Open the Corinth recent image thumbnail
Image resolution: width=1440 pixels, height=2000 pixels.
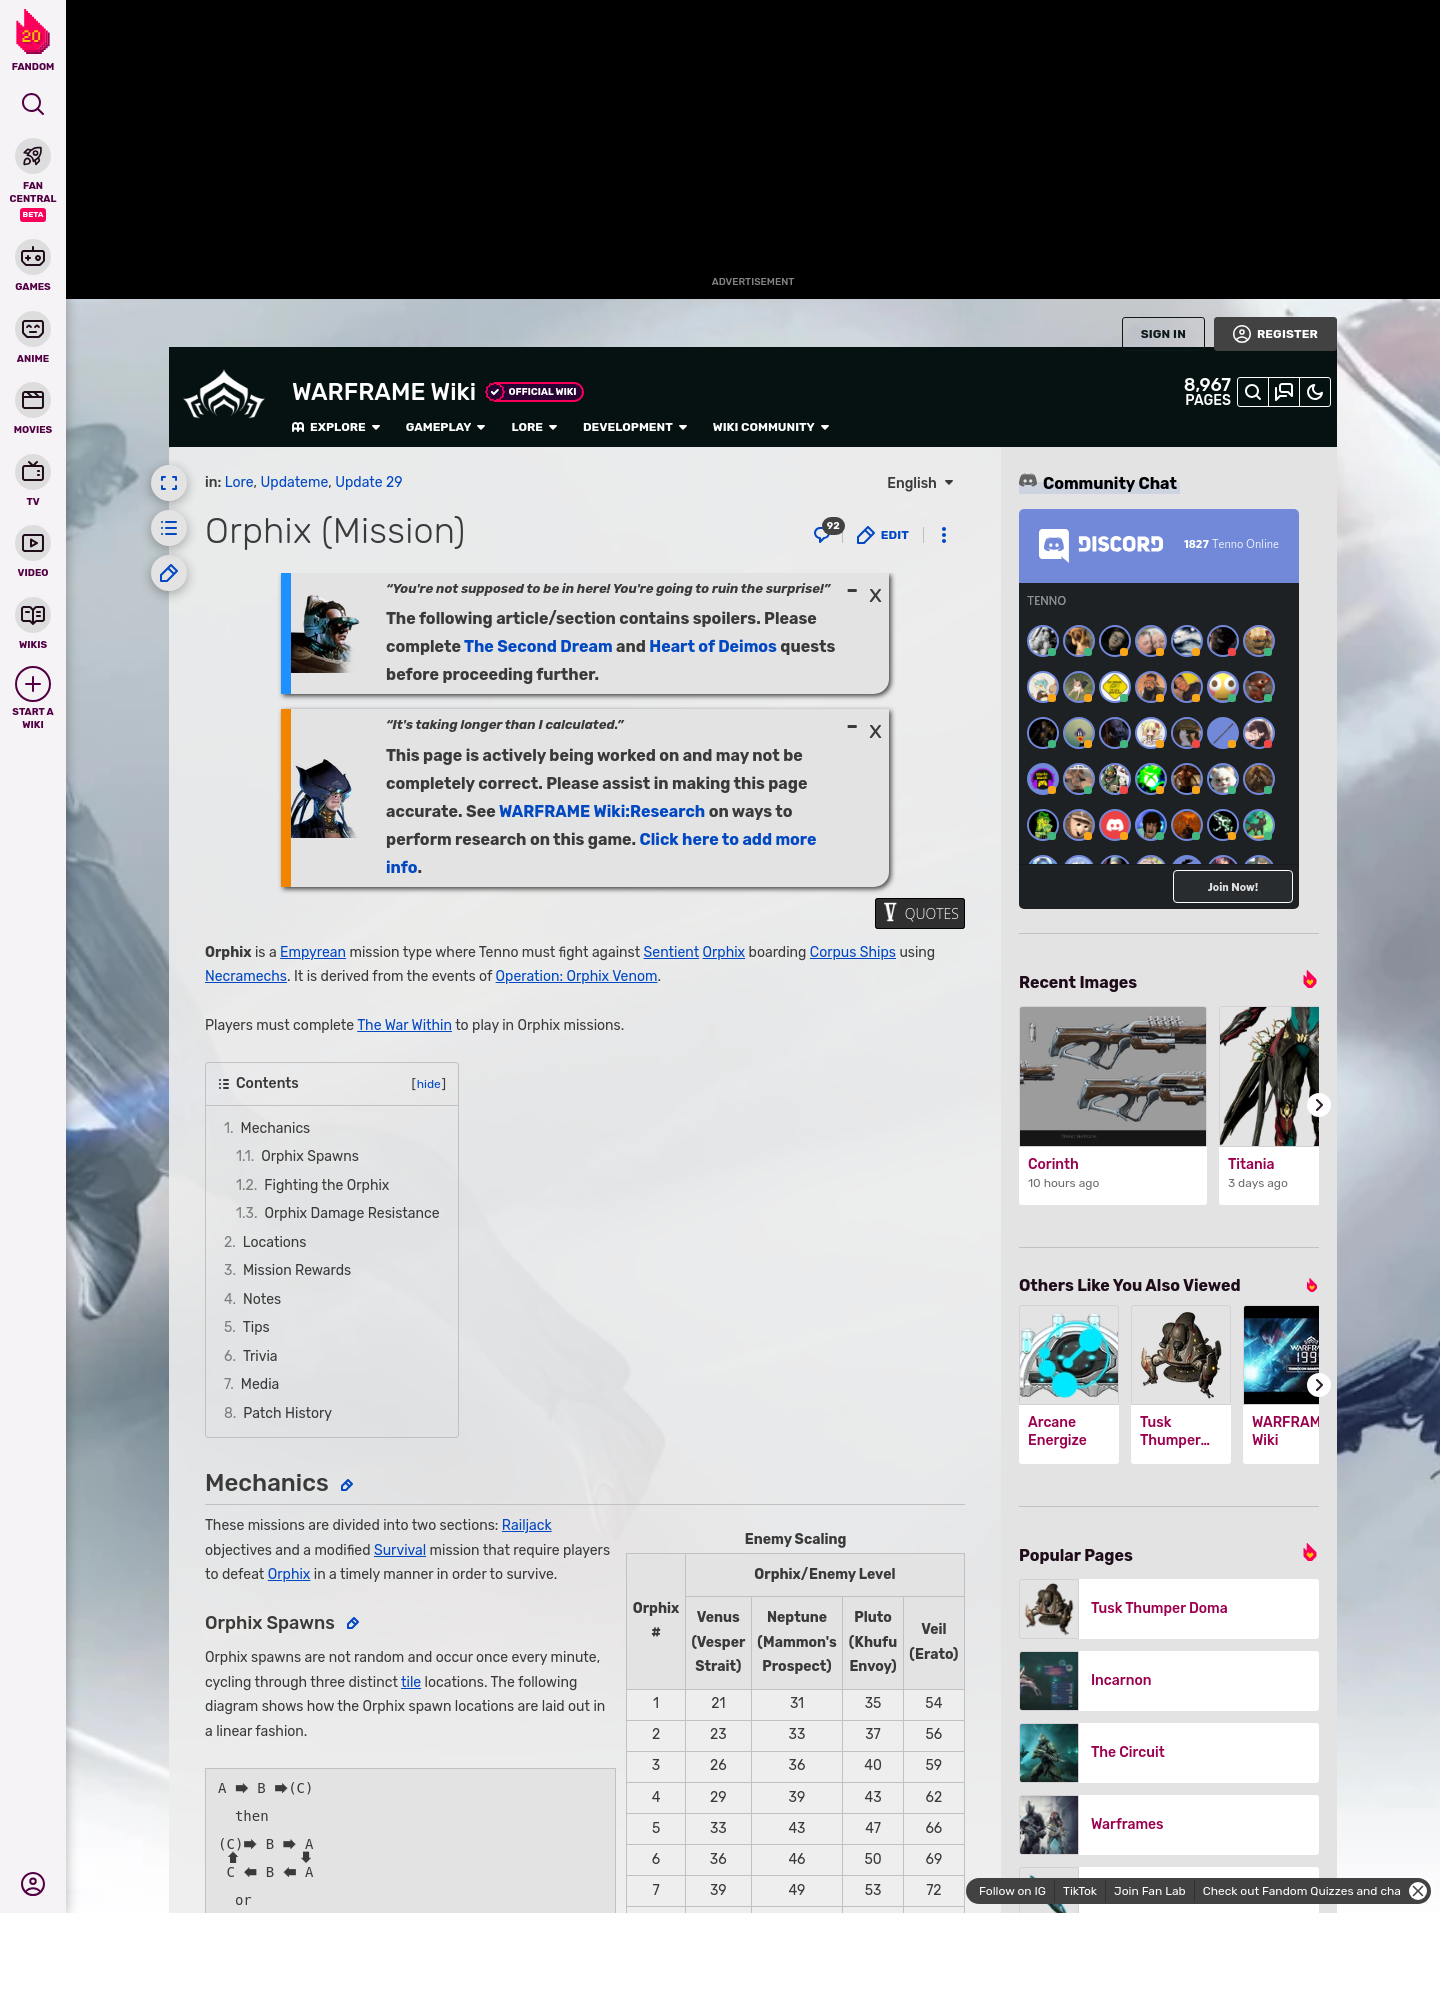[x=1113, y=1076]
